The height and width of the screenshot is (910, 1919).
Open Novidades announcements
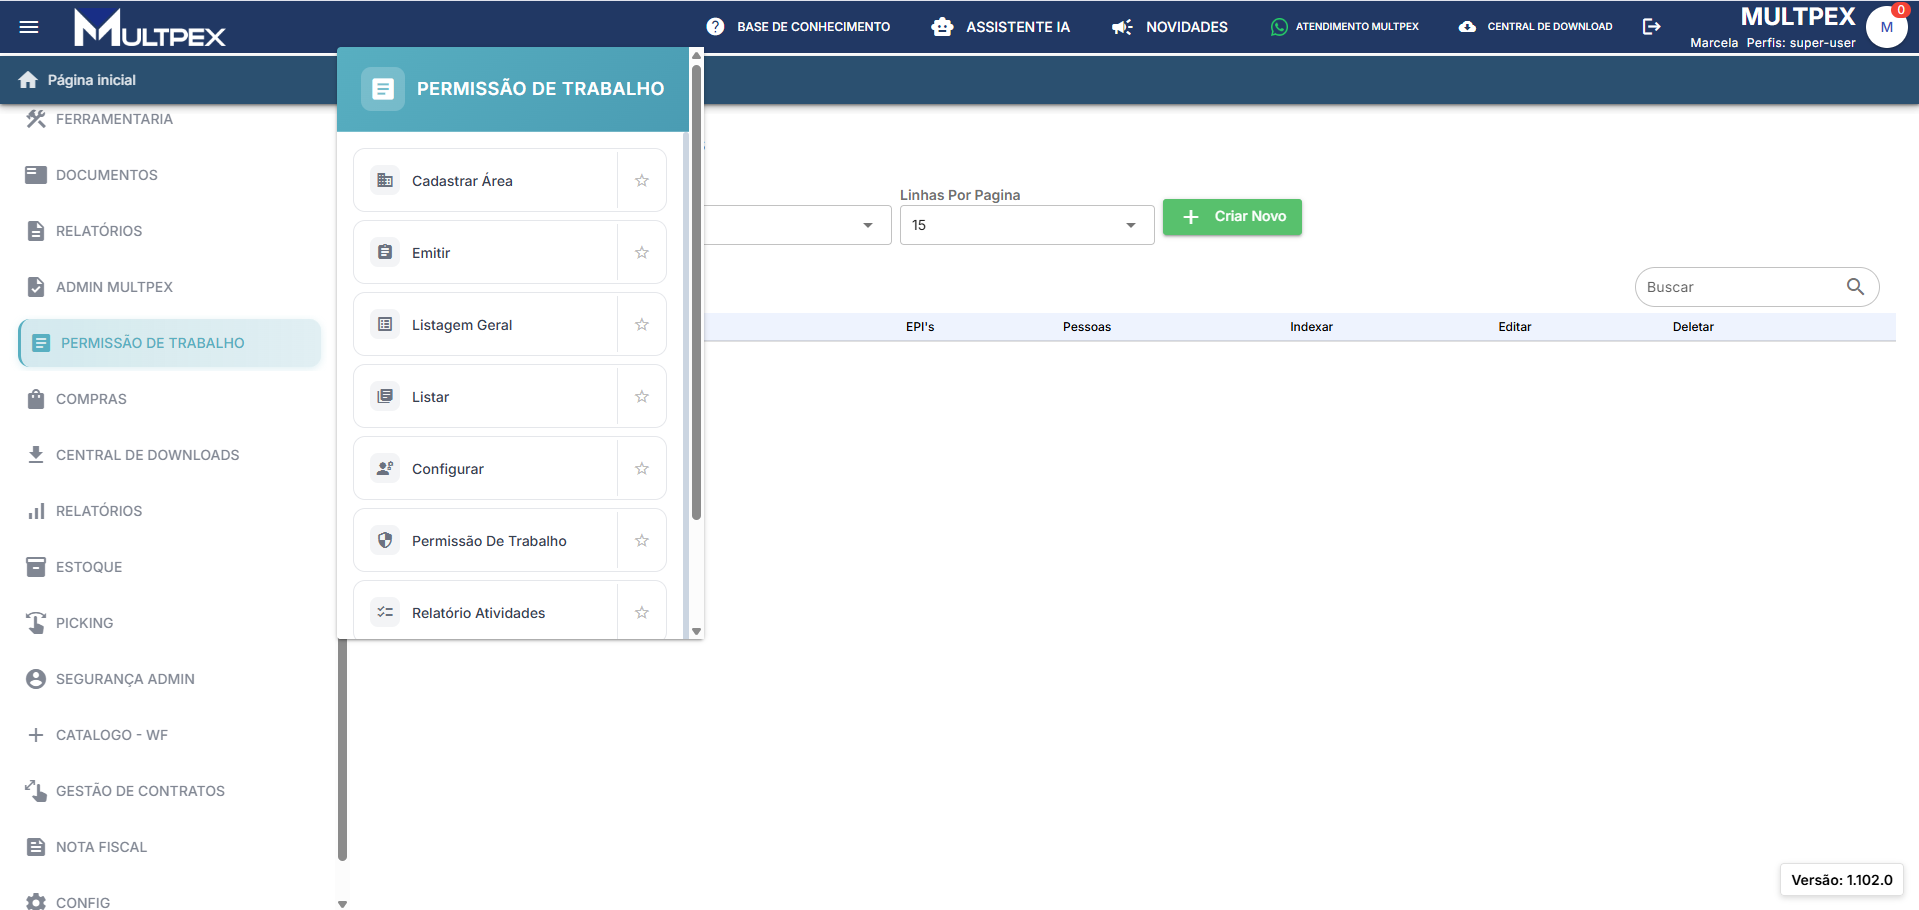(1170, 27)
